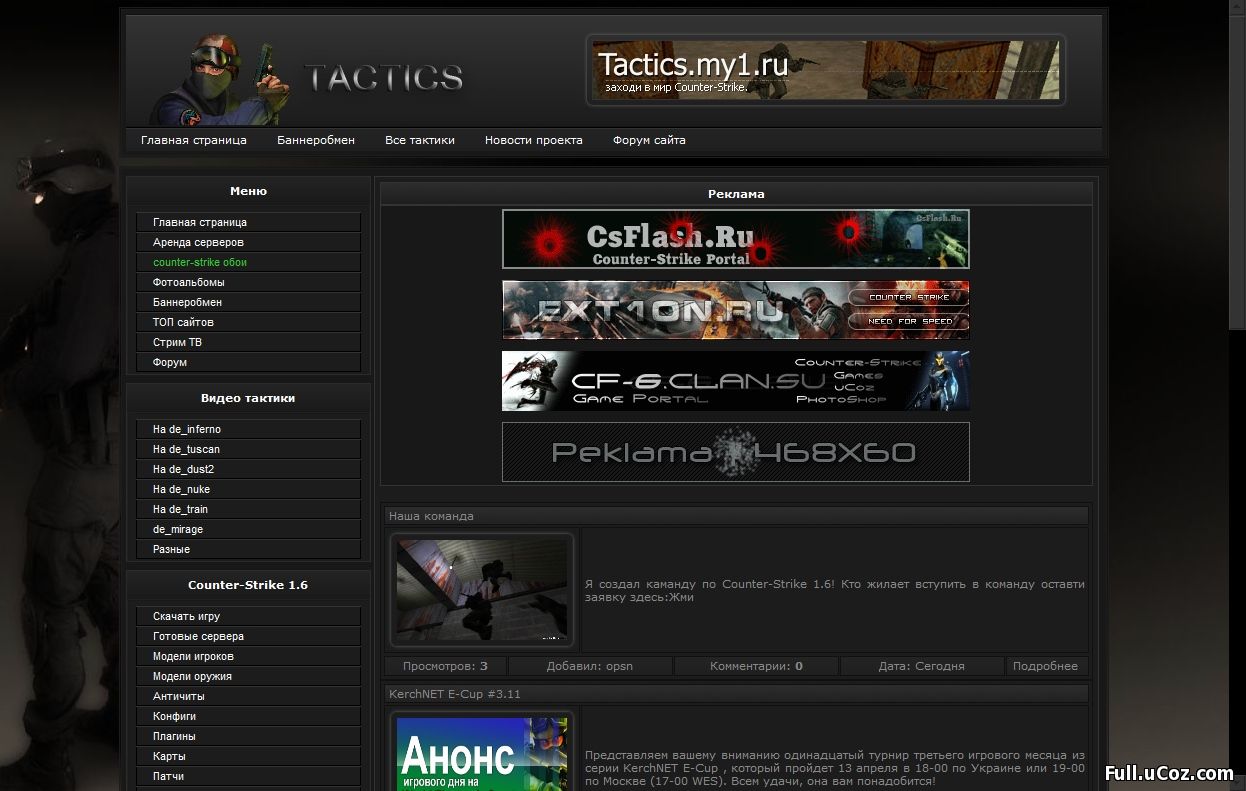Click the Full.uCoz.com corner label
The height and width of the screenshot is (791, 1246).
[1169, 773]
